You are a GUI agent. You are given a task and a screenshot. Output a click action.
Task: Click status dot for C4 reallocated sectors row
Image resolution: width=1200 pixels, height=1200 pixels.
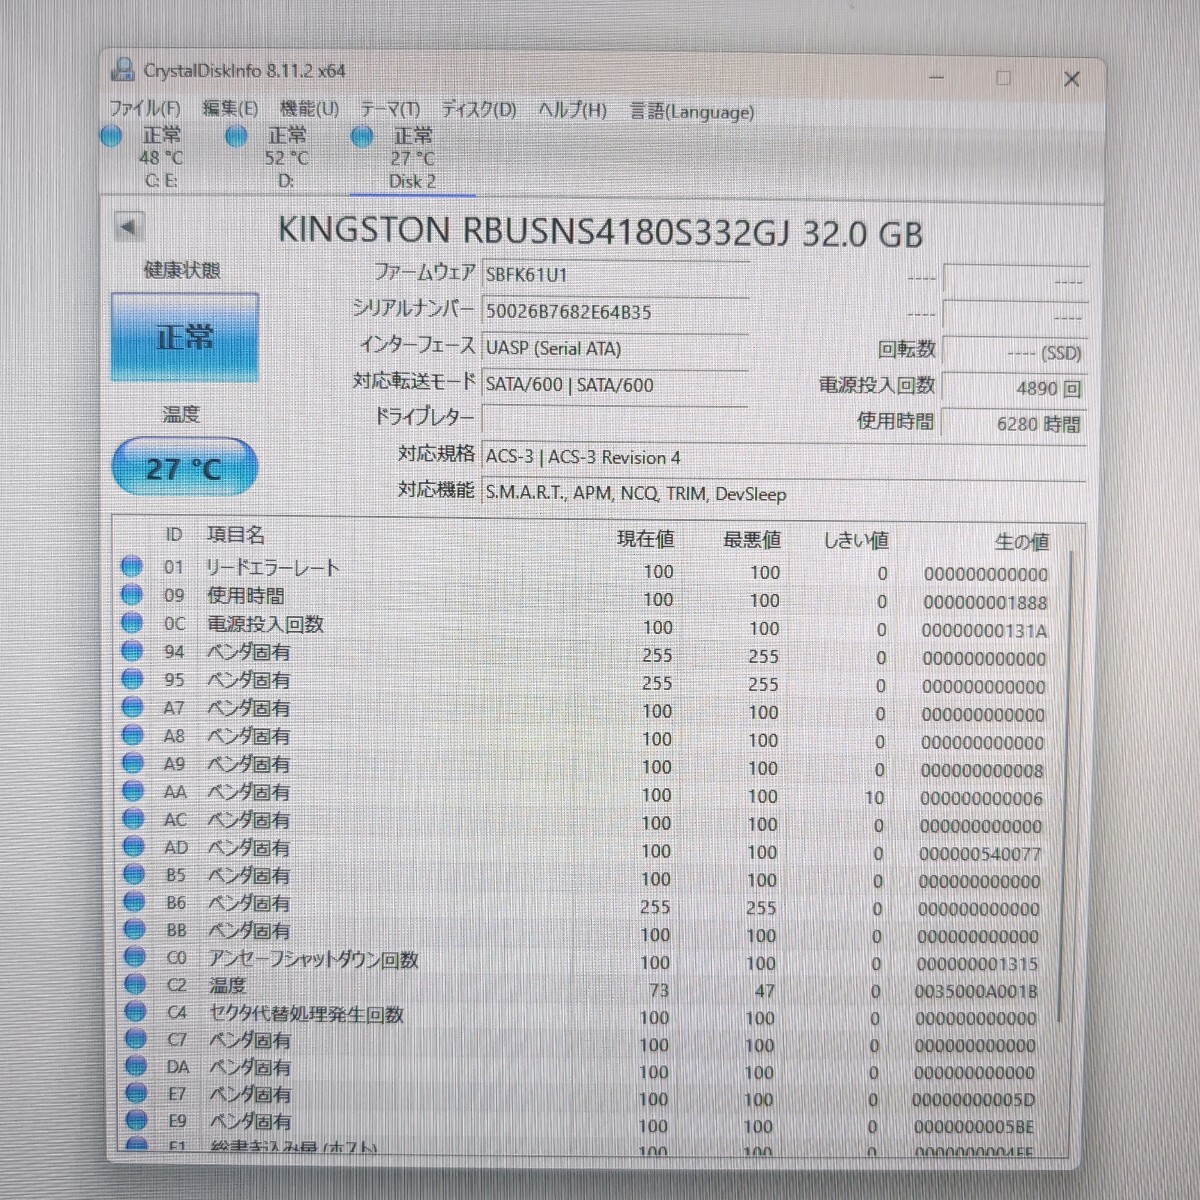pos(134,1012)
